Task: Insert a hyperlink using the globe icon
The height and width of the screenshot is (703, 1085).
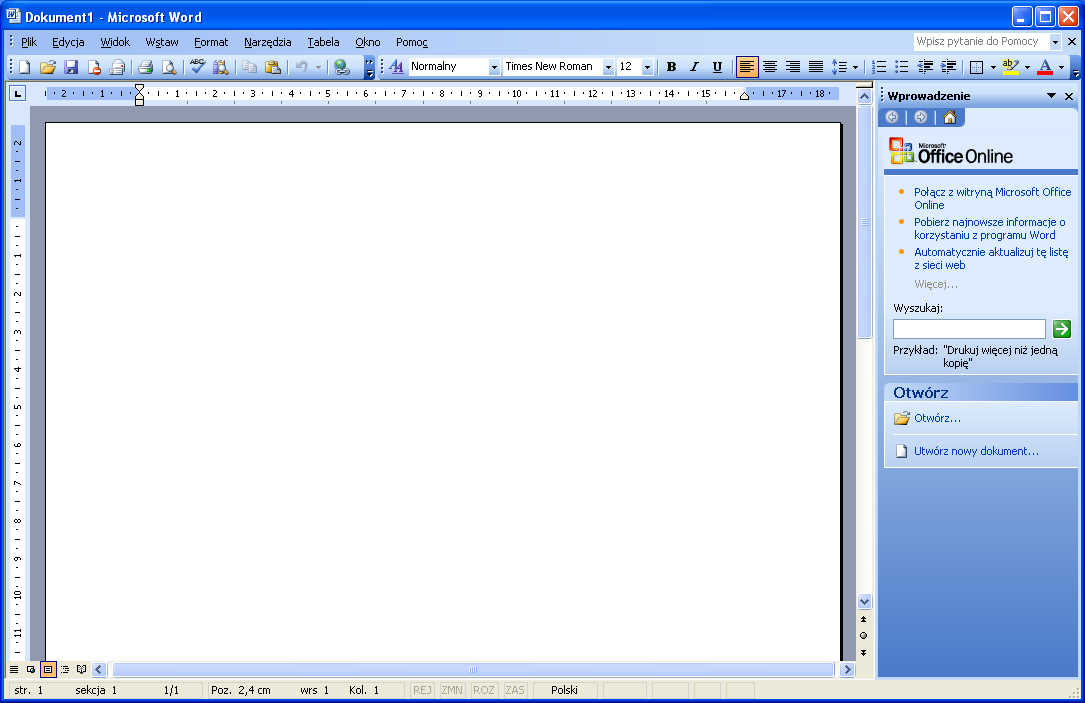Action: click(x=342, y=67)
